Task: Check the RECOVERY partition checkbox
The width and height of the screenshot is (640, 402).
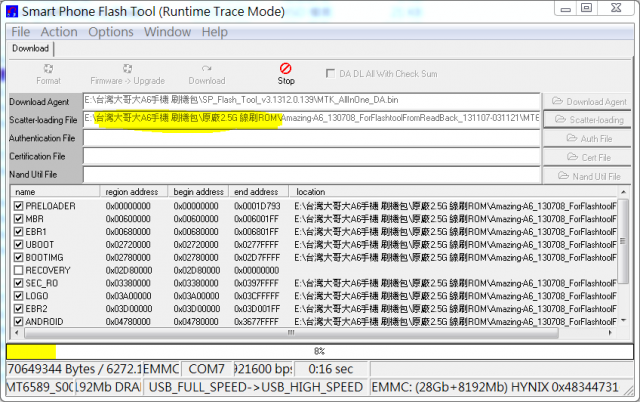Action: [x=18, y=270]
